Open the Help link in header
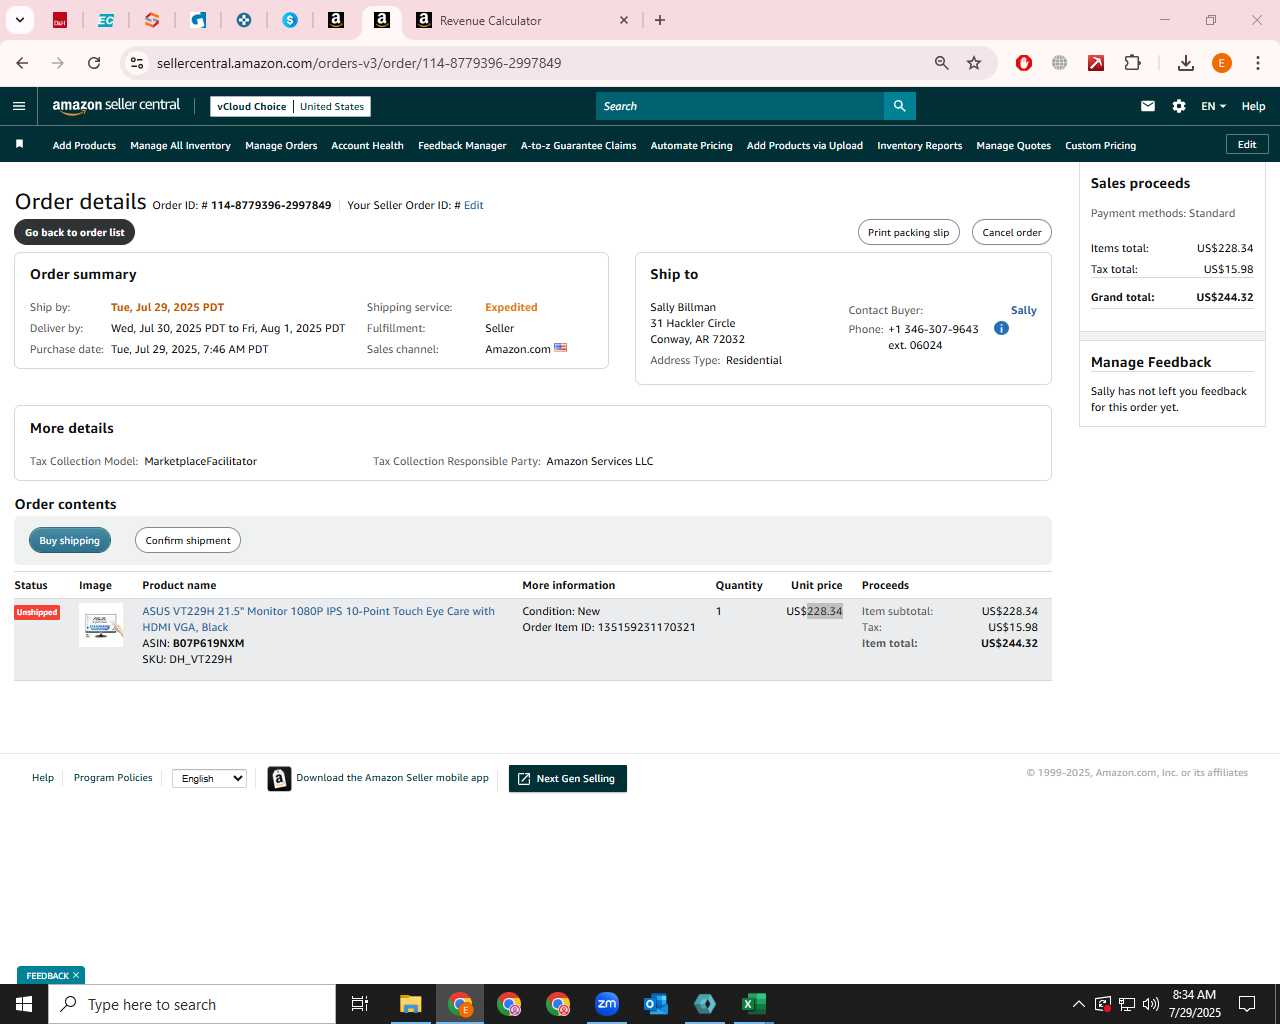Screen dimensions: 1280x1024 tap(1253, 106)
